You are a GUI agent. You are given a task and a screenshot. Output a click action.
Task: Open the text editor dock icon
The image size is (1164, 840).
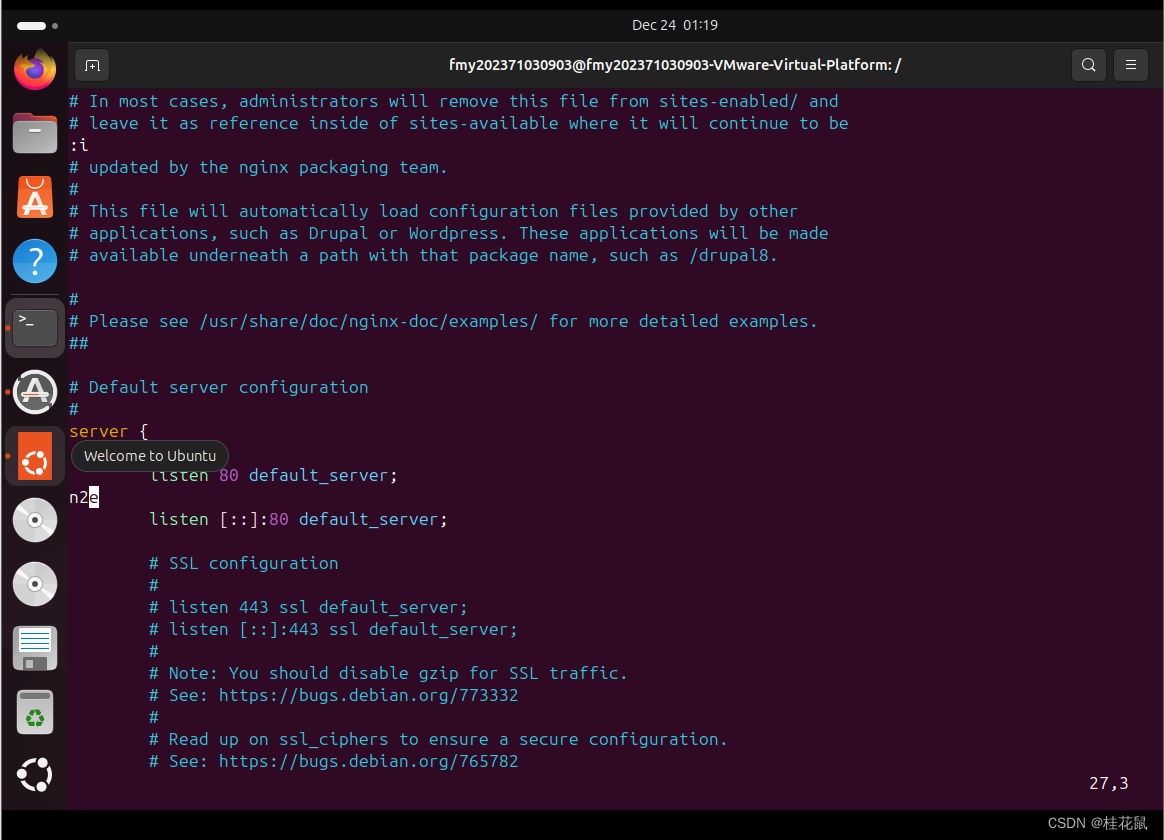(35, 648)
